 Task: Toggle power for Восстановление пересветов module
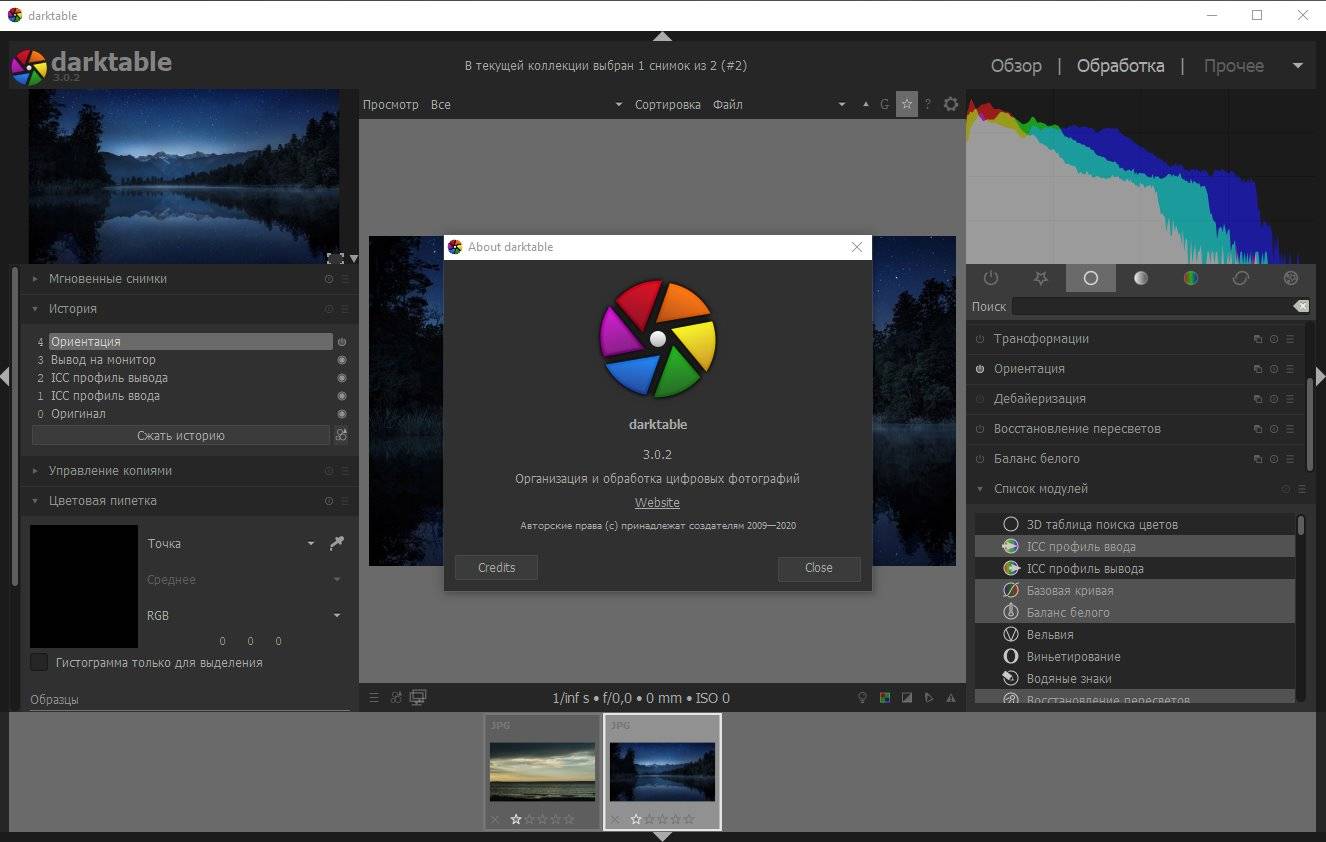coord(980,429)
